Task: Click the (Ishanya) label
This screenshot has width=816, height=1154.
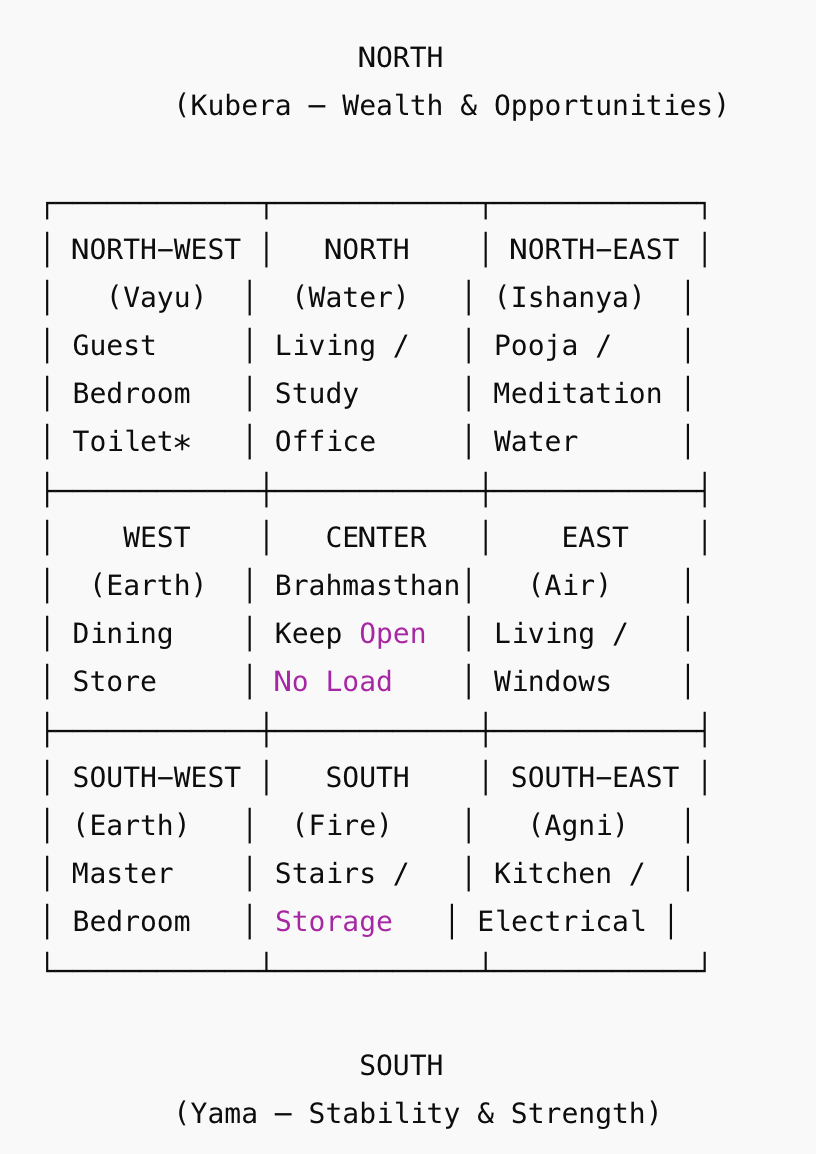Action: point(569,298)
